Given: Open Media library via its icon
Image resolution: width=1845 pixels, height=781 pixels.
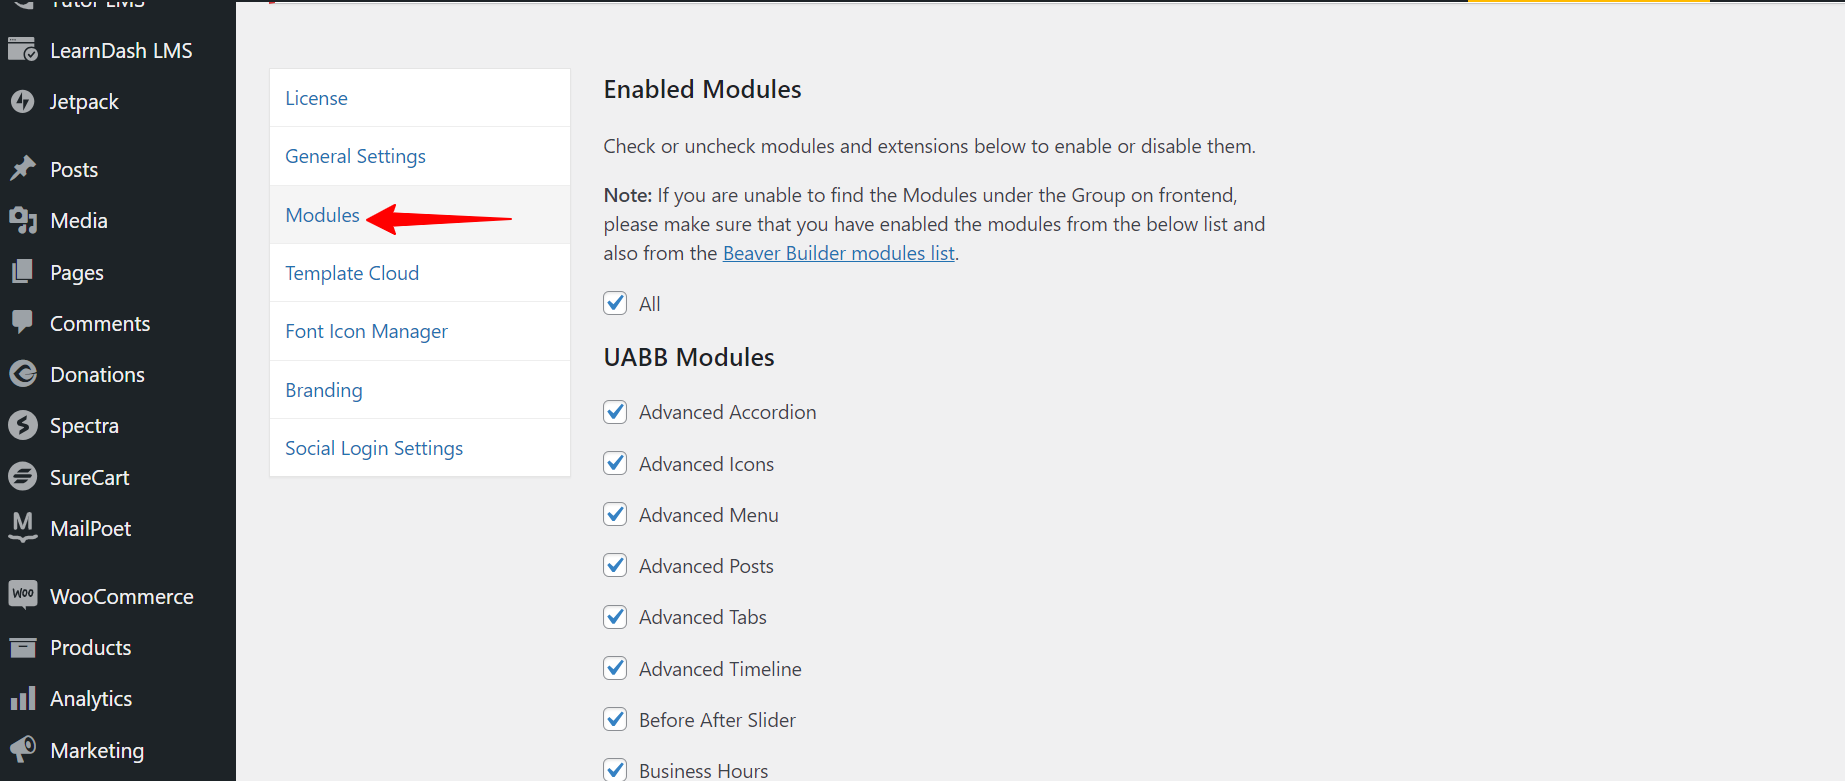Looking at the screenshot, I should tap(22, 220).
